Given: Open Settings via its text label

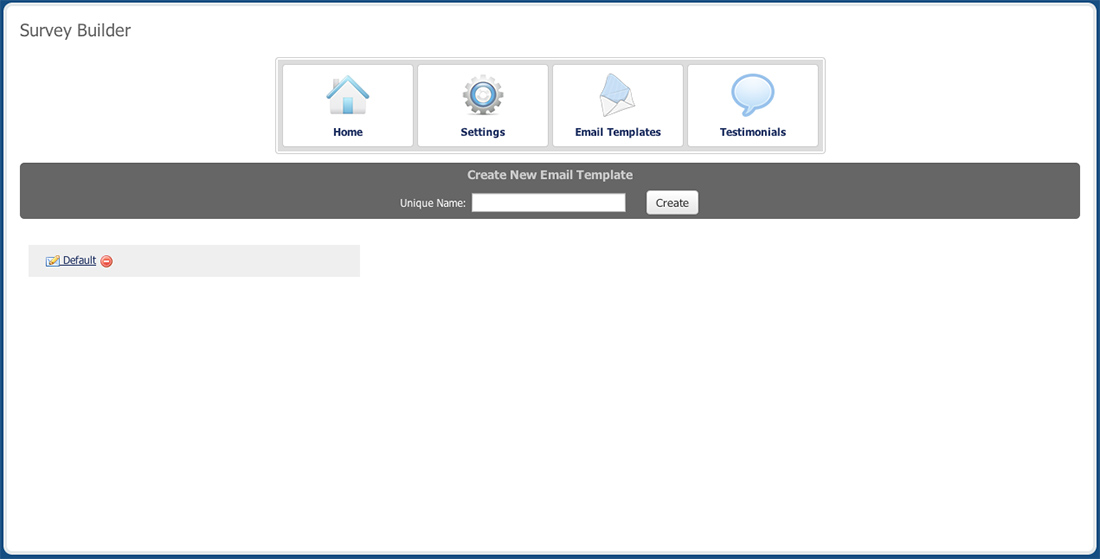Looking at the screenshot, I should [x=482, y=132].
